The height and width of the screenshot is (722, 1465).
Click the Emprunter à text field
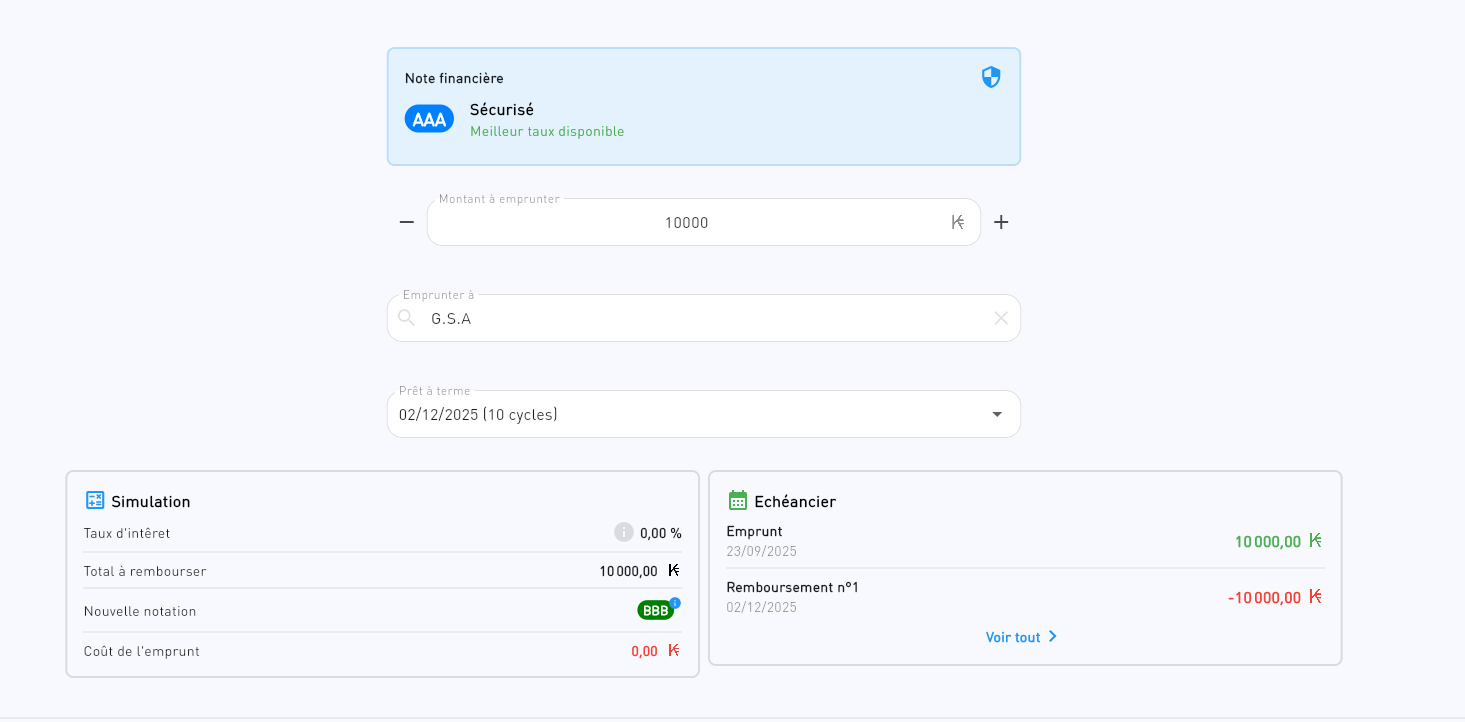pyautogui.click(x=700, y=319)
